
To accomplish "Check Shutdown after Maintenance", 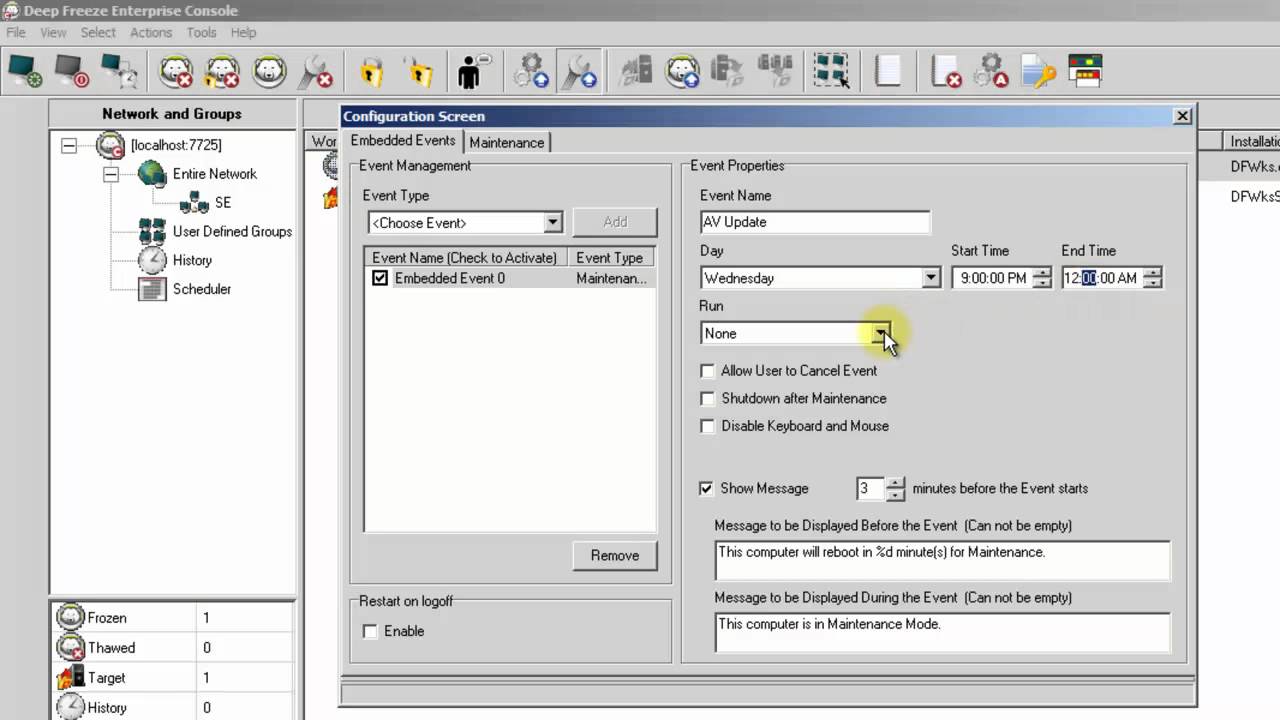I will (x=708, y=398).
